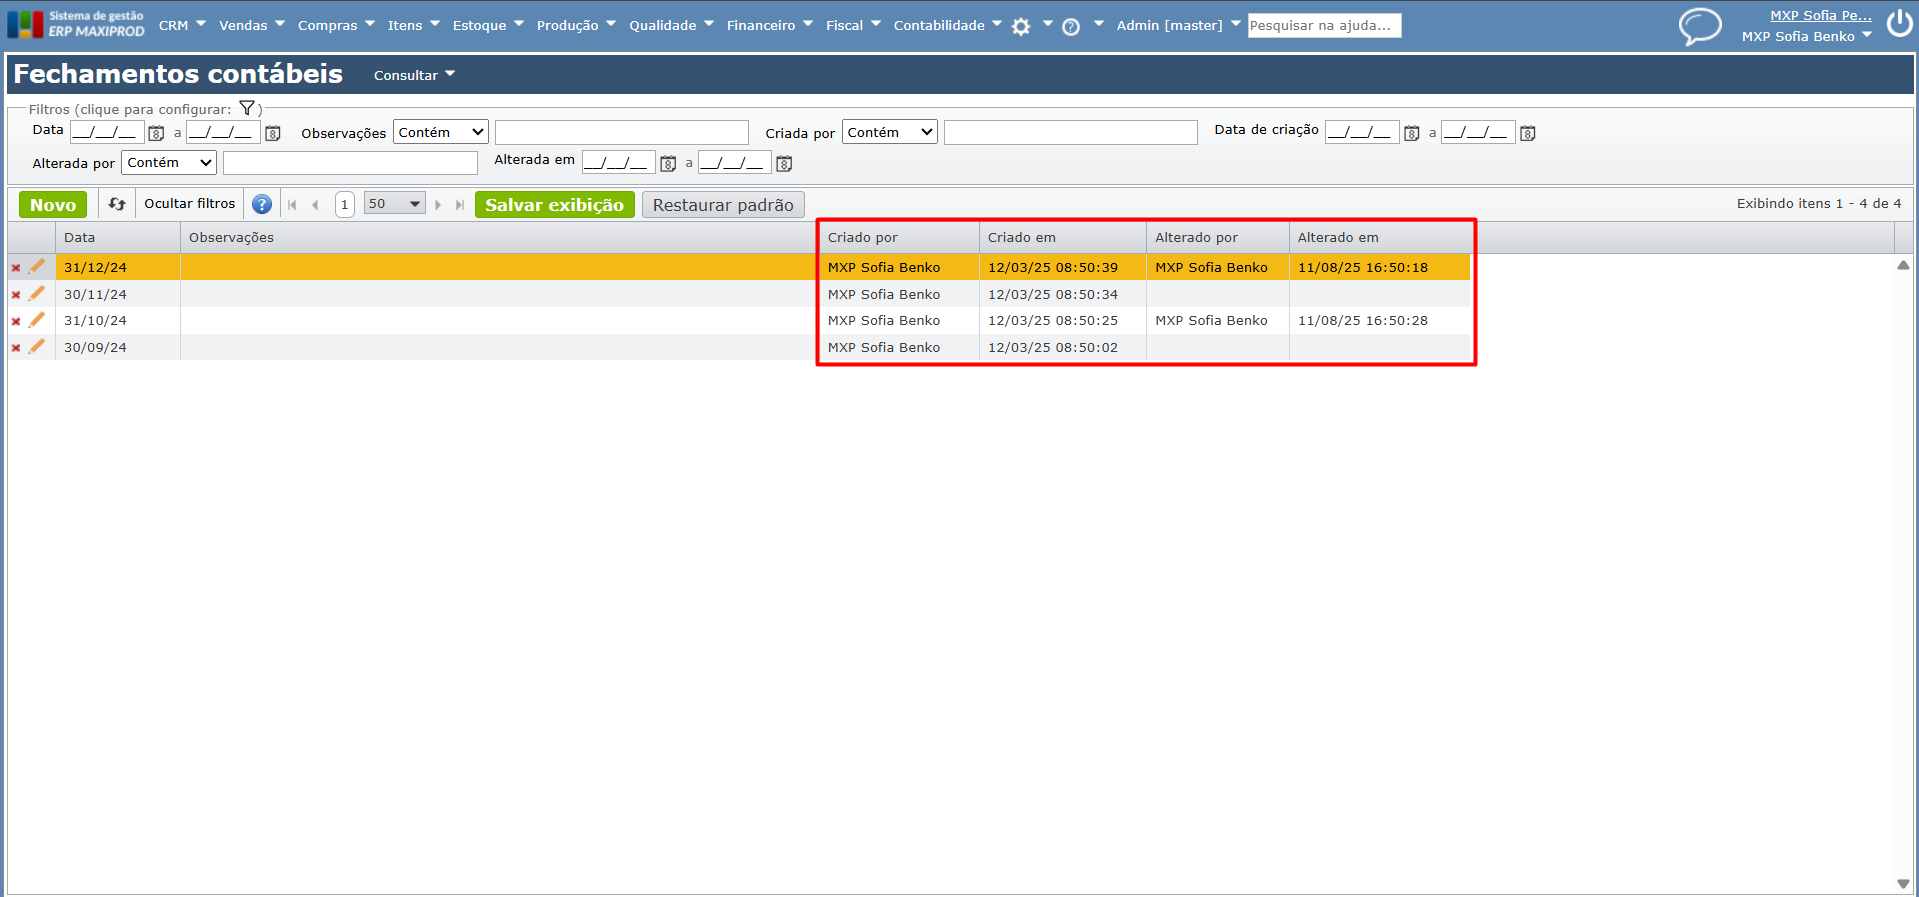
Task: Click the ERP MAXIPROD logo
Action: coord(76,24)
